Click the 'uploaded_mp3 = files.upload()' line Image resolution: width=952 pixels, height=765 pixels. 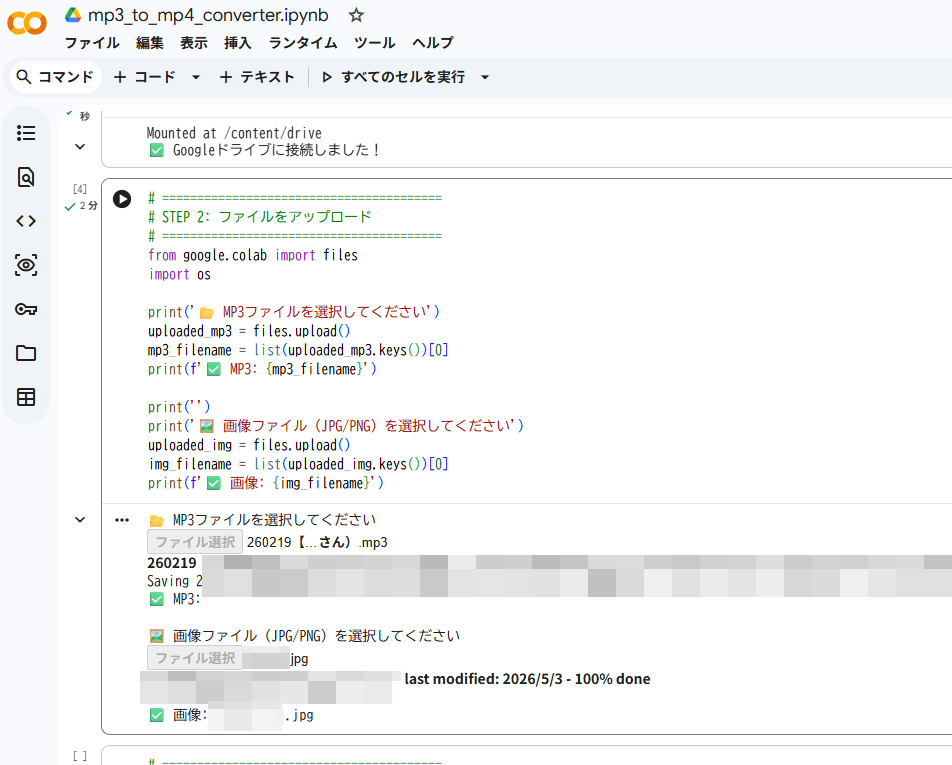249,331
